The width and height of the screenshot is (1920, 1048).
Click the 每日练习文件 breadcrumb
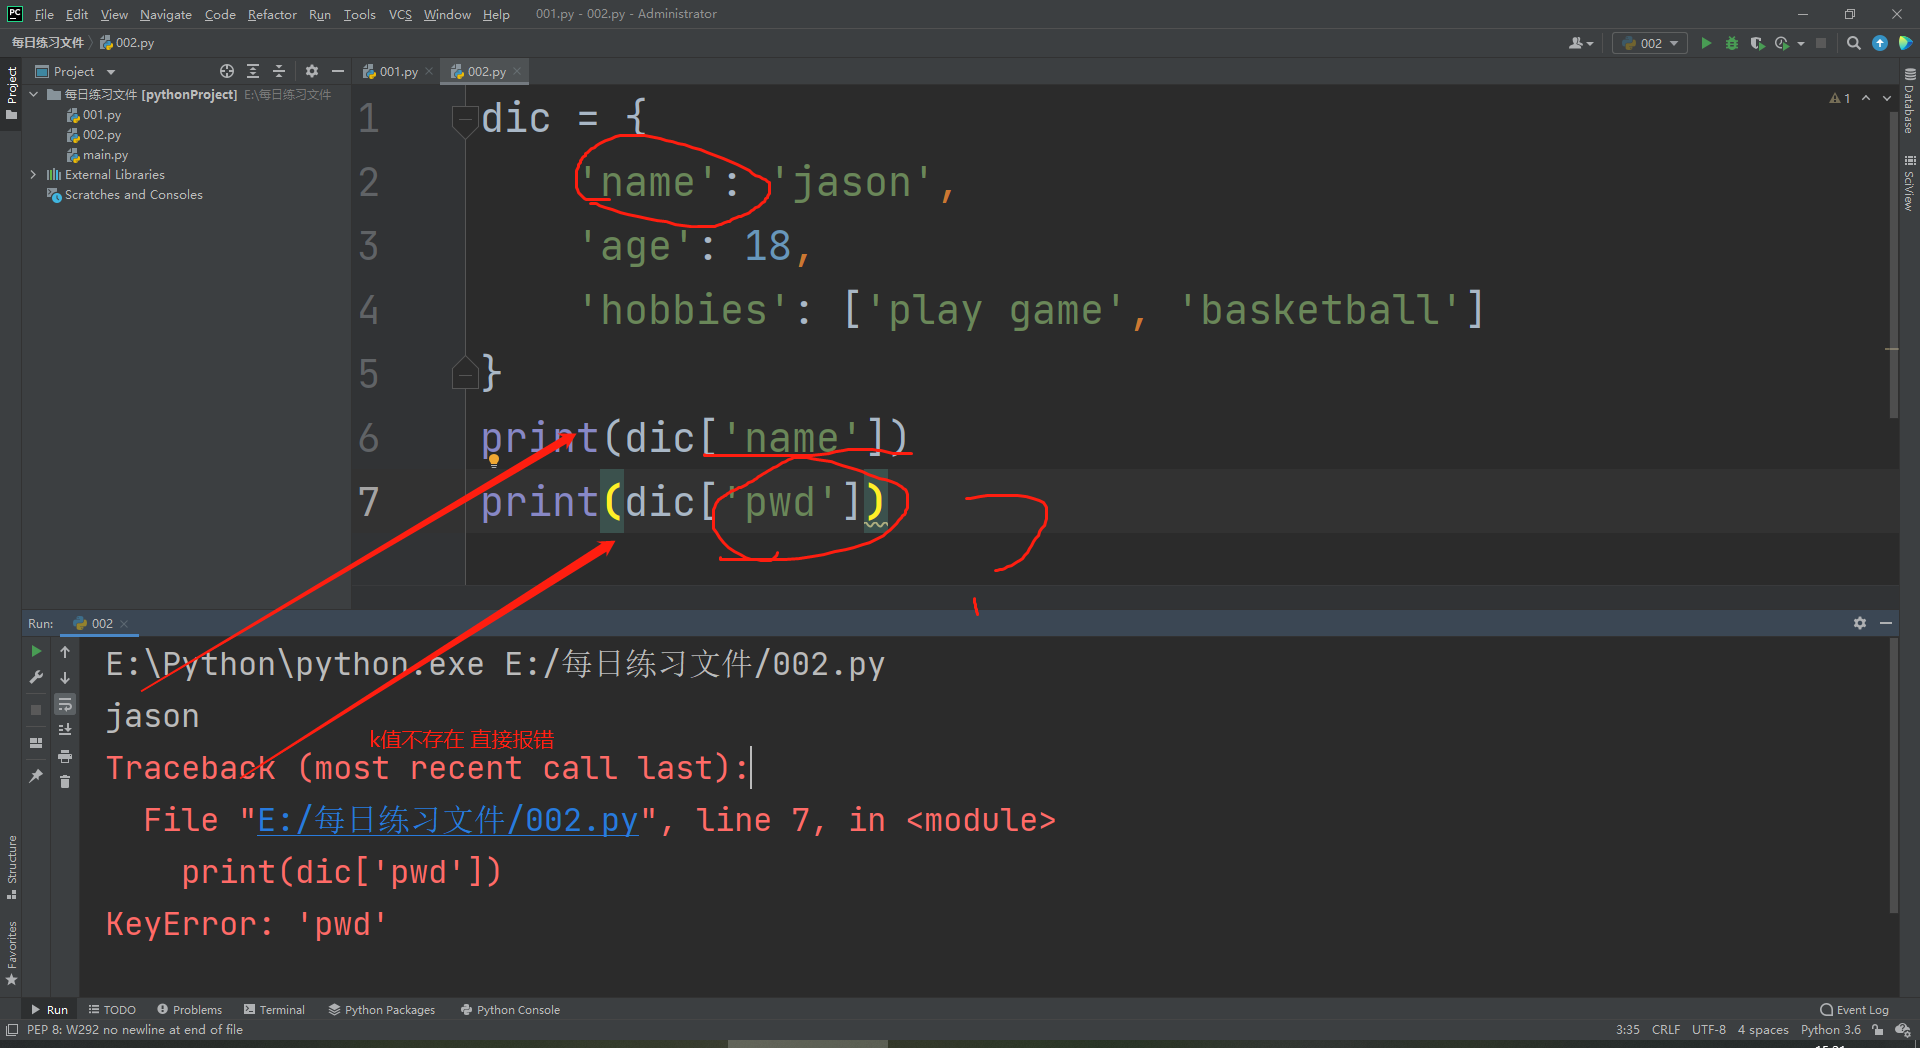(x=47, y=43)
